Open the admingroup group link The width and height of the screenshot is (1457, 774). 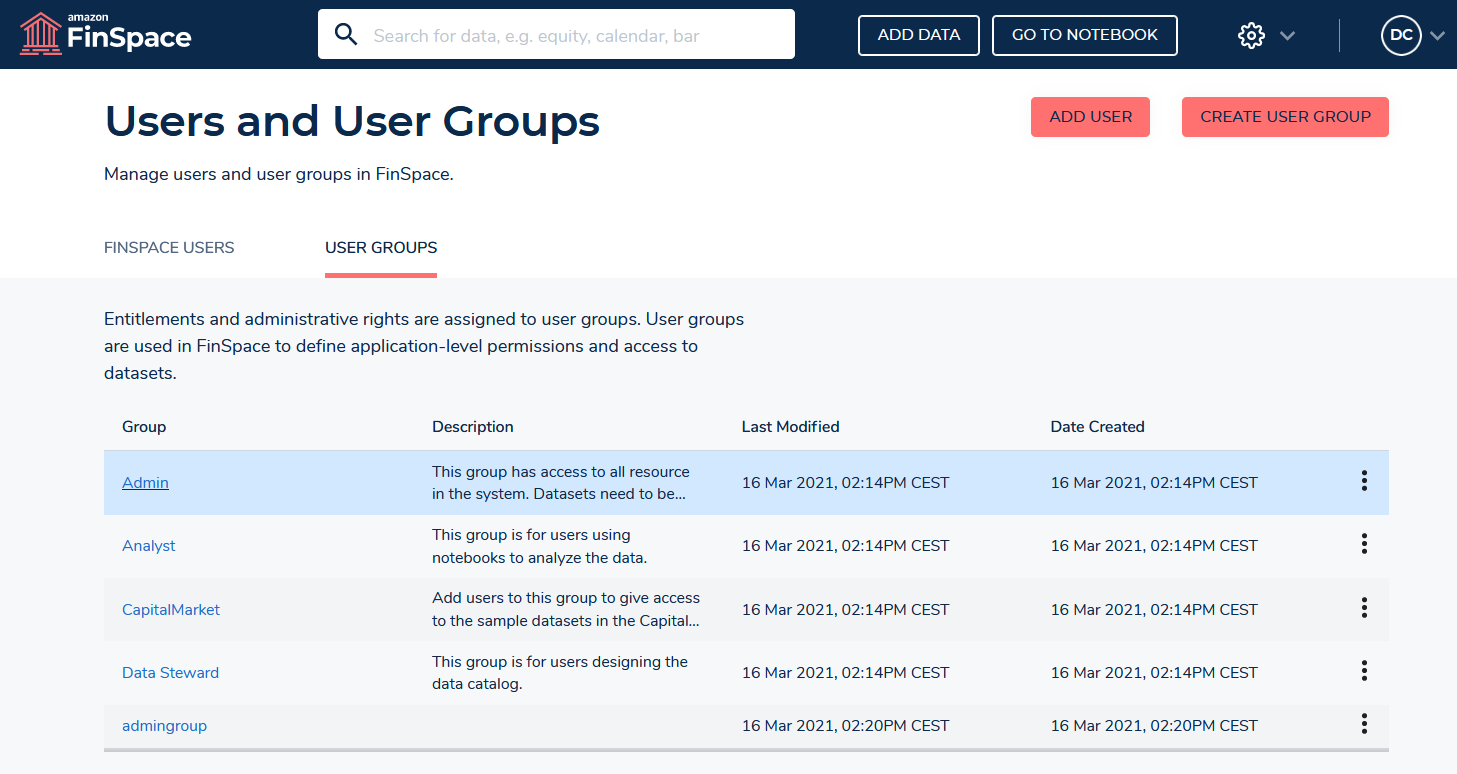click(164, 726)
